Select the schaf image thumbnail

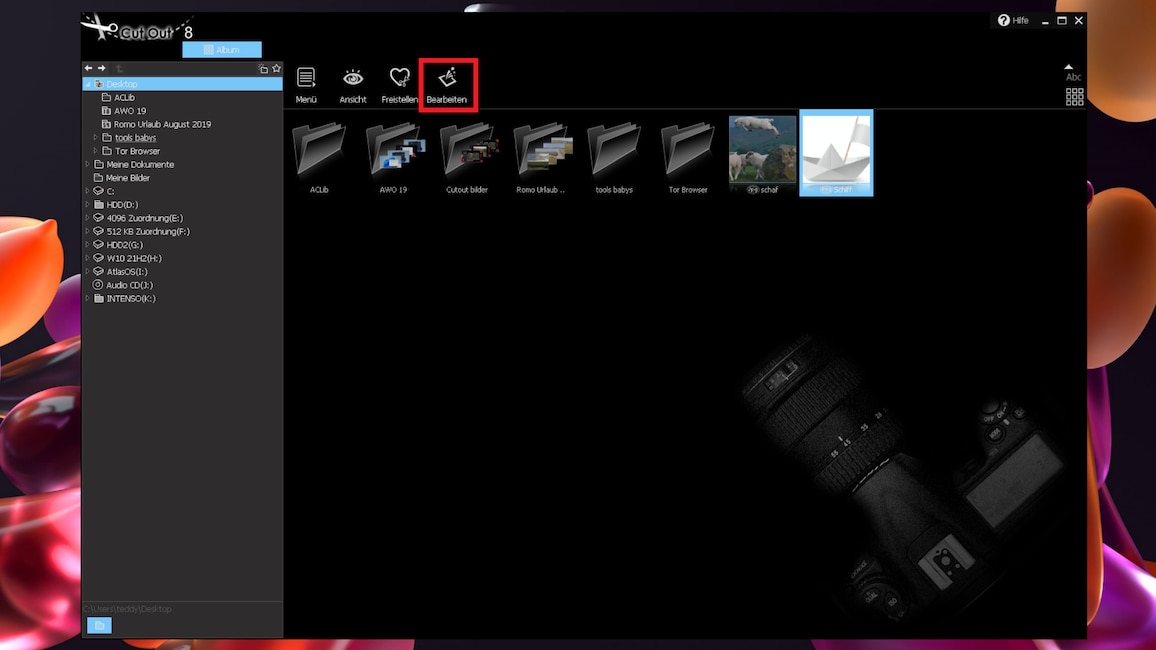click(762, 150)
